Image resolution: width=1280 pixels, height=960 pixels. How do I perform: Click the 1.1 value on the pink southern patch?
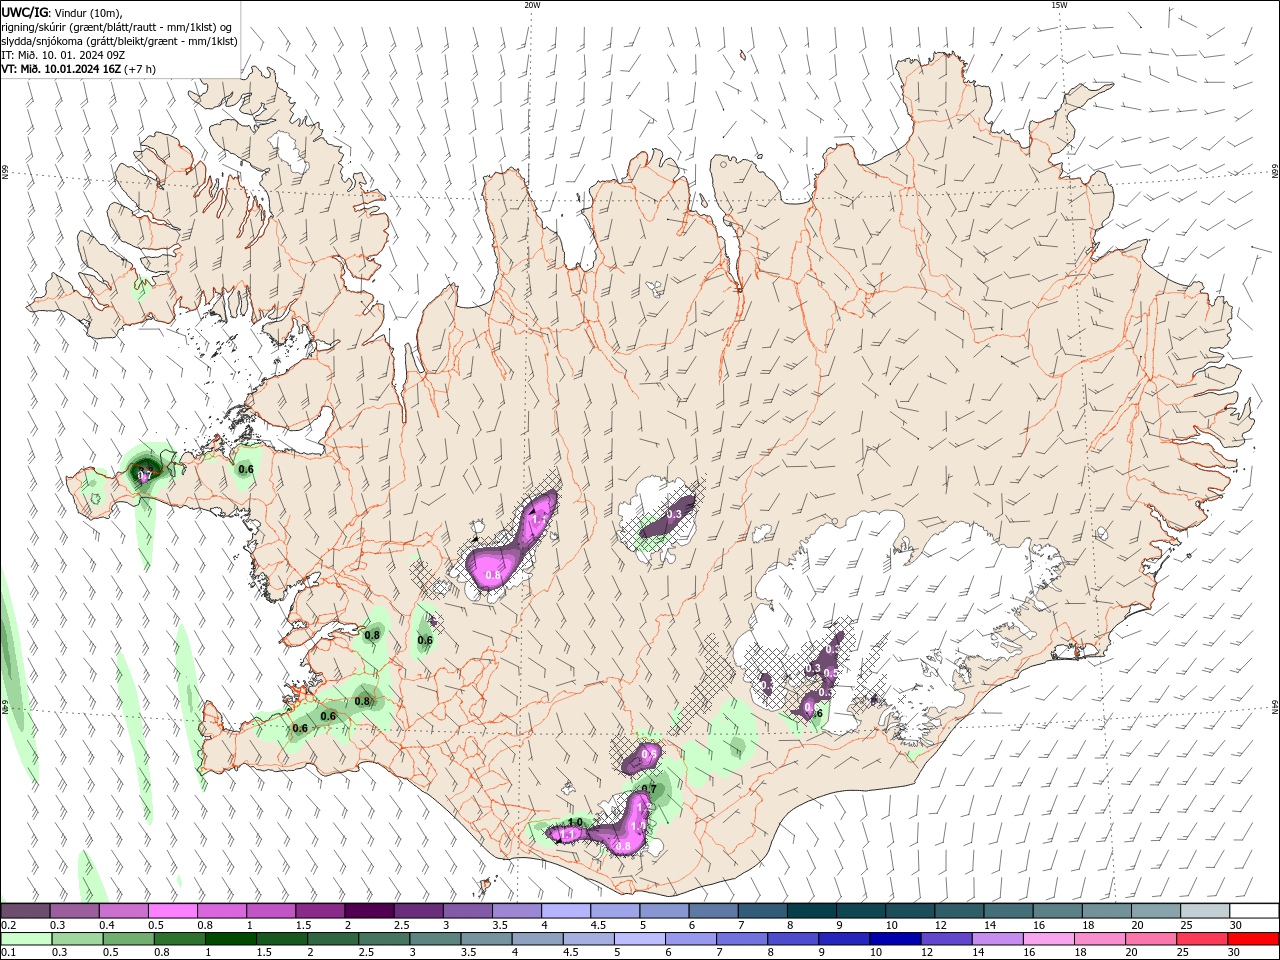pyautogui.click(x=567, y=834)
